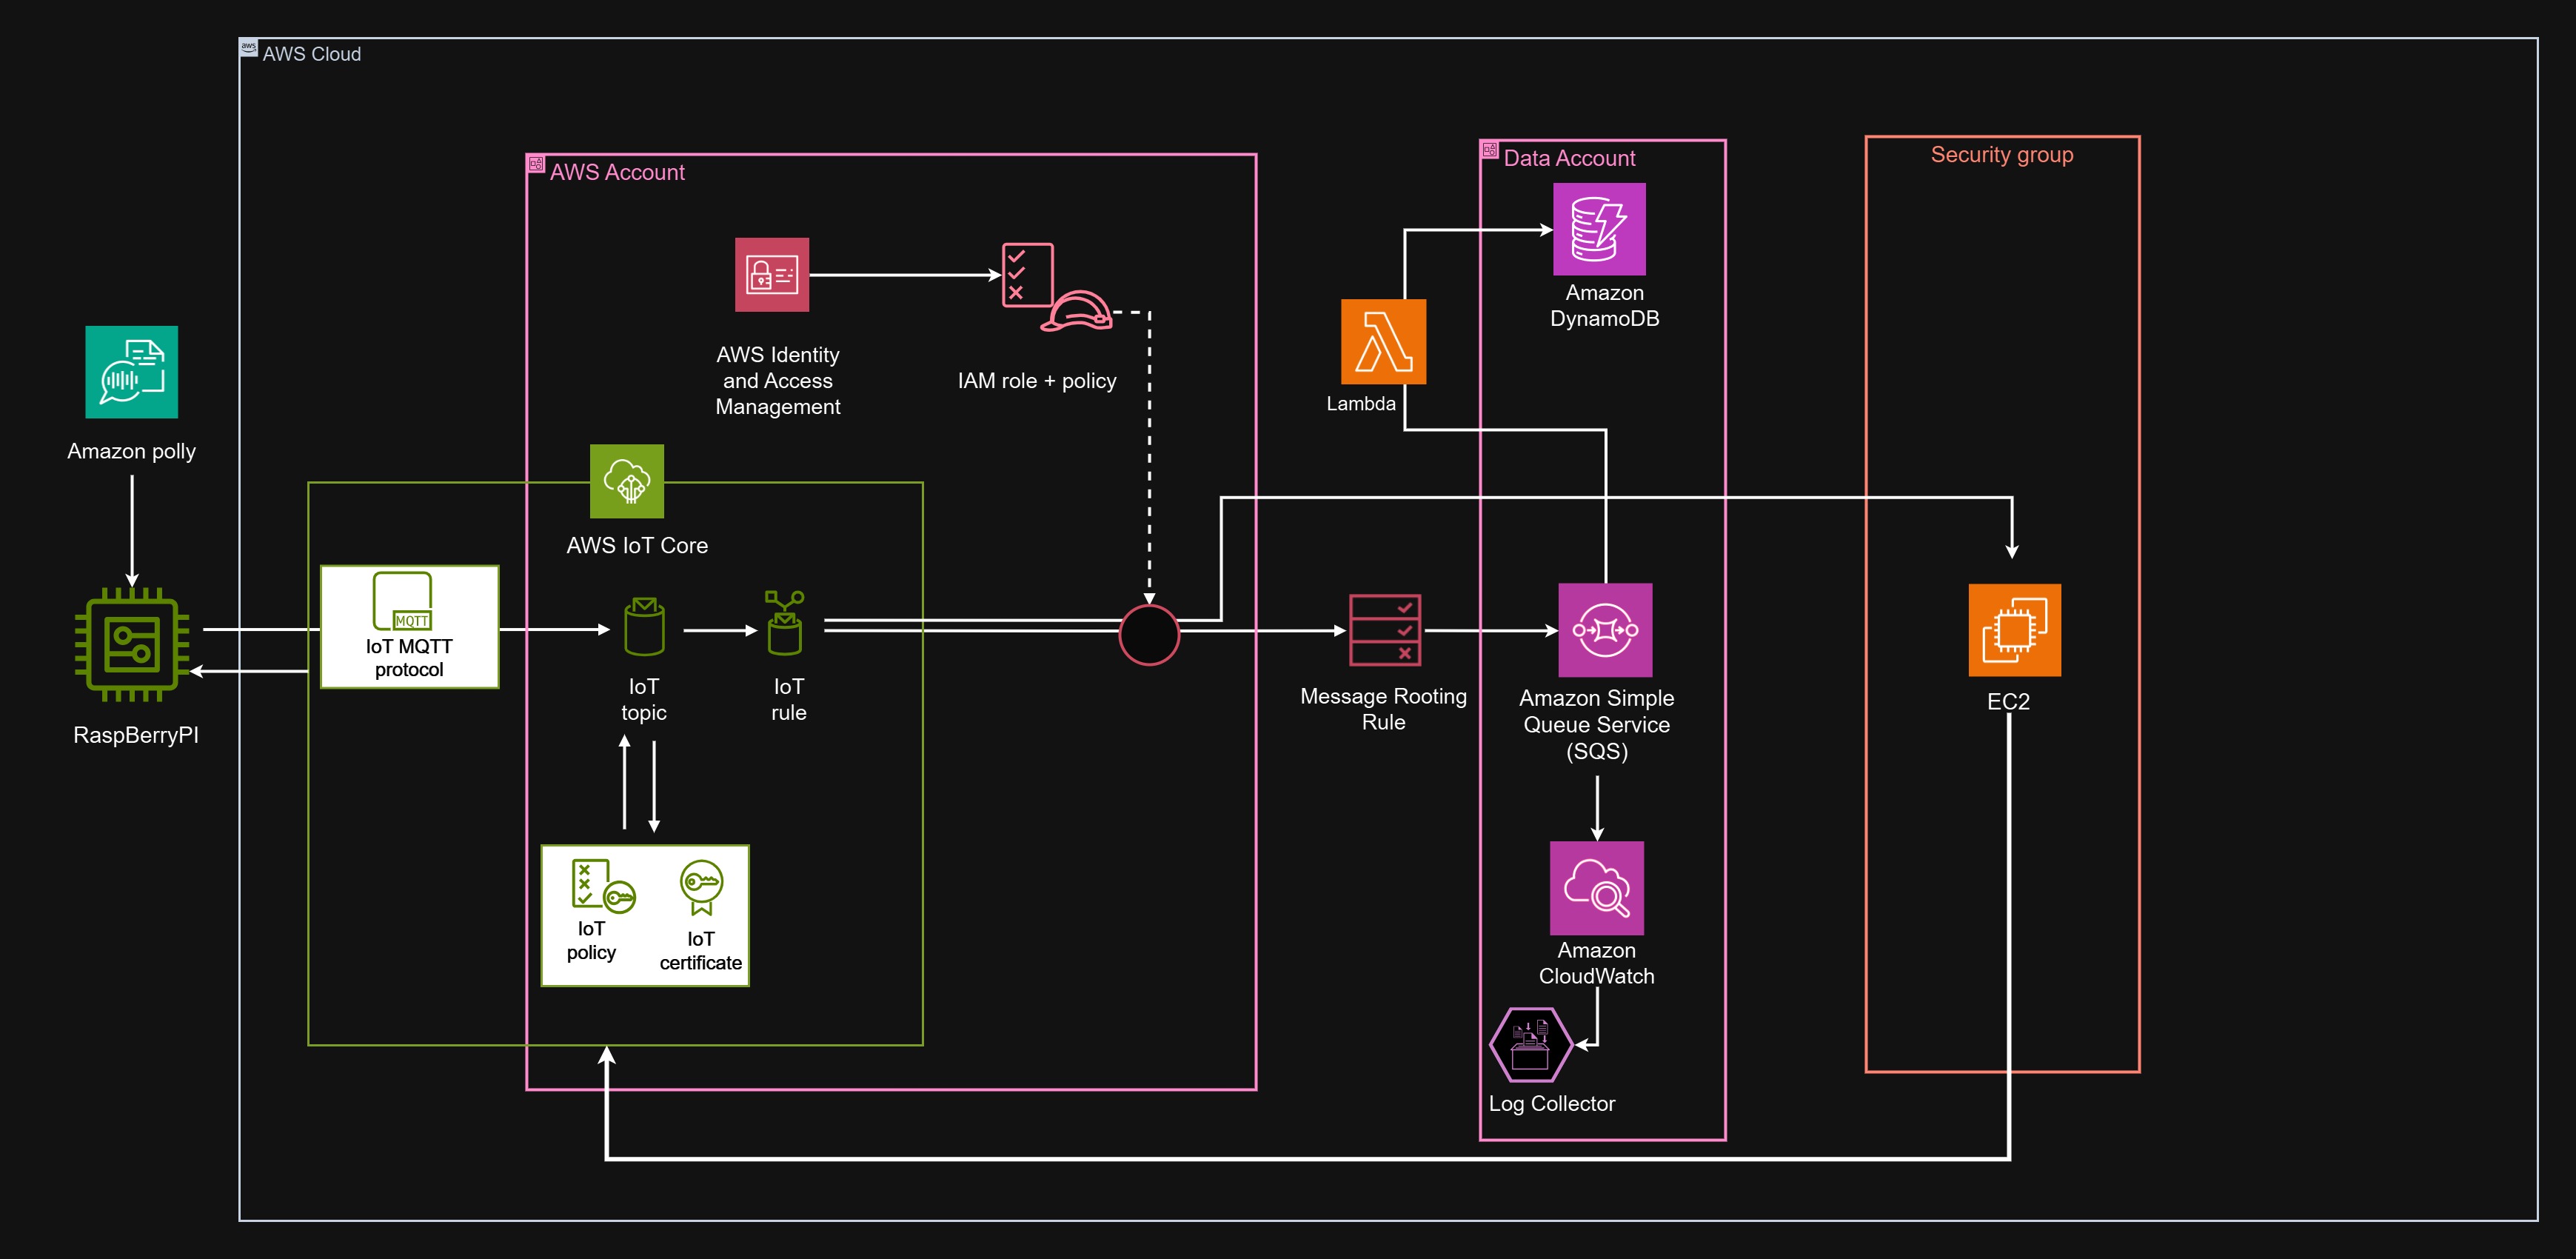
Task: Click the "AWS Identity and Access Management" caption
Action: (778, 381)
